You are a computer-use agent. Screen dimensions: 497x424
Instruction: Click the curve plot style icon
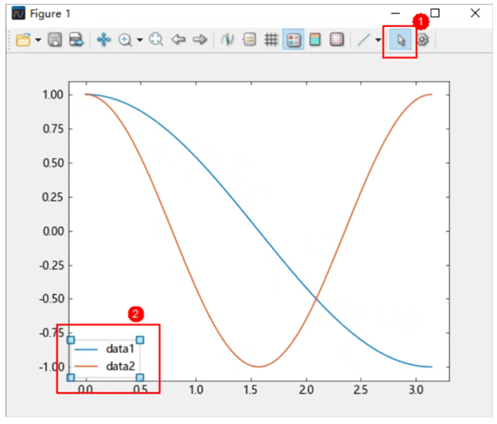(x=228, y=40)
